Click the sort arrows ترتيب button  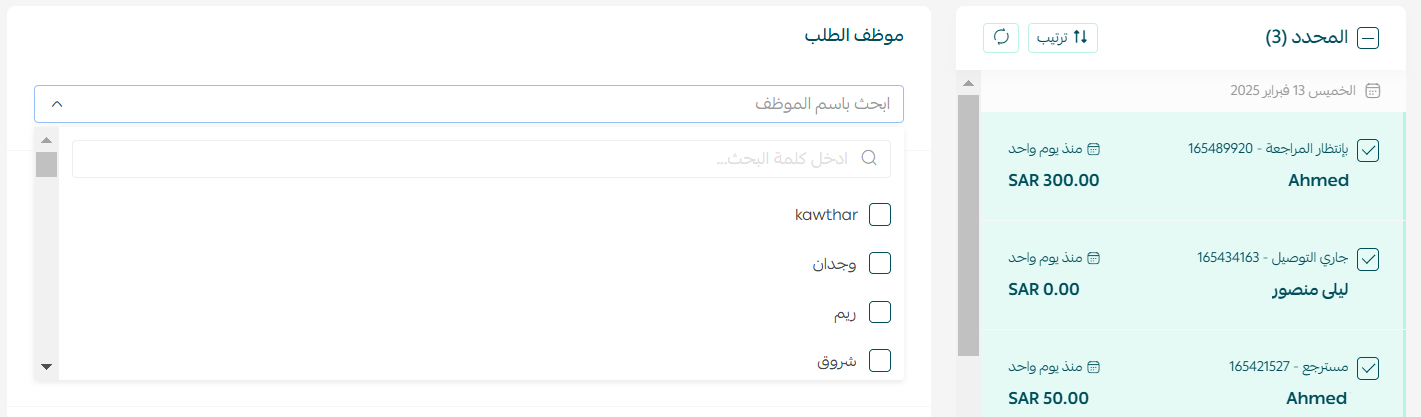tap(1062, 37)
